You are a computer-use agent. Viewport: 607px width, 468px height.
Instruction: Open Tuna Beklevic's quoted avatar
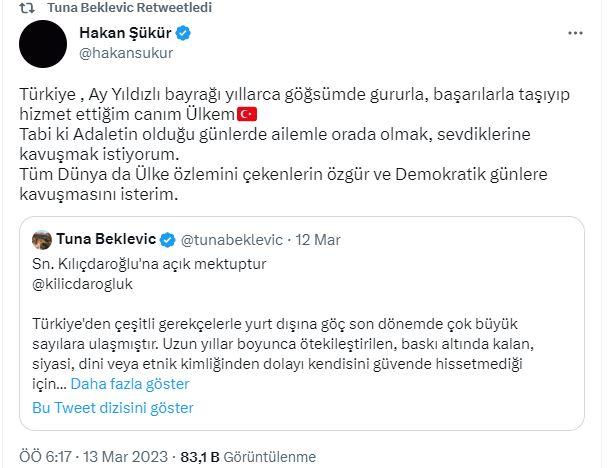[43, 240]
